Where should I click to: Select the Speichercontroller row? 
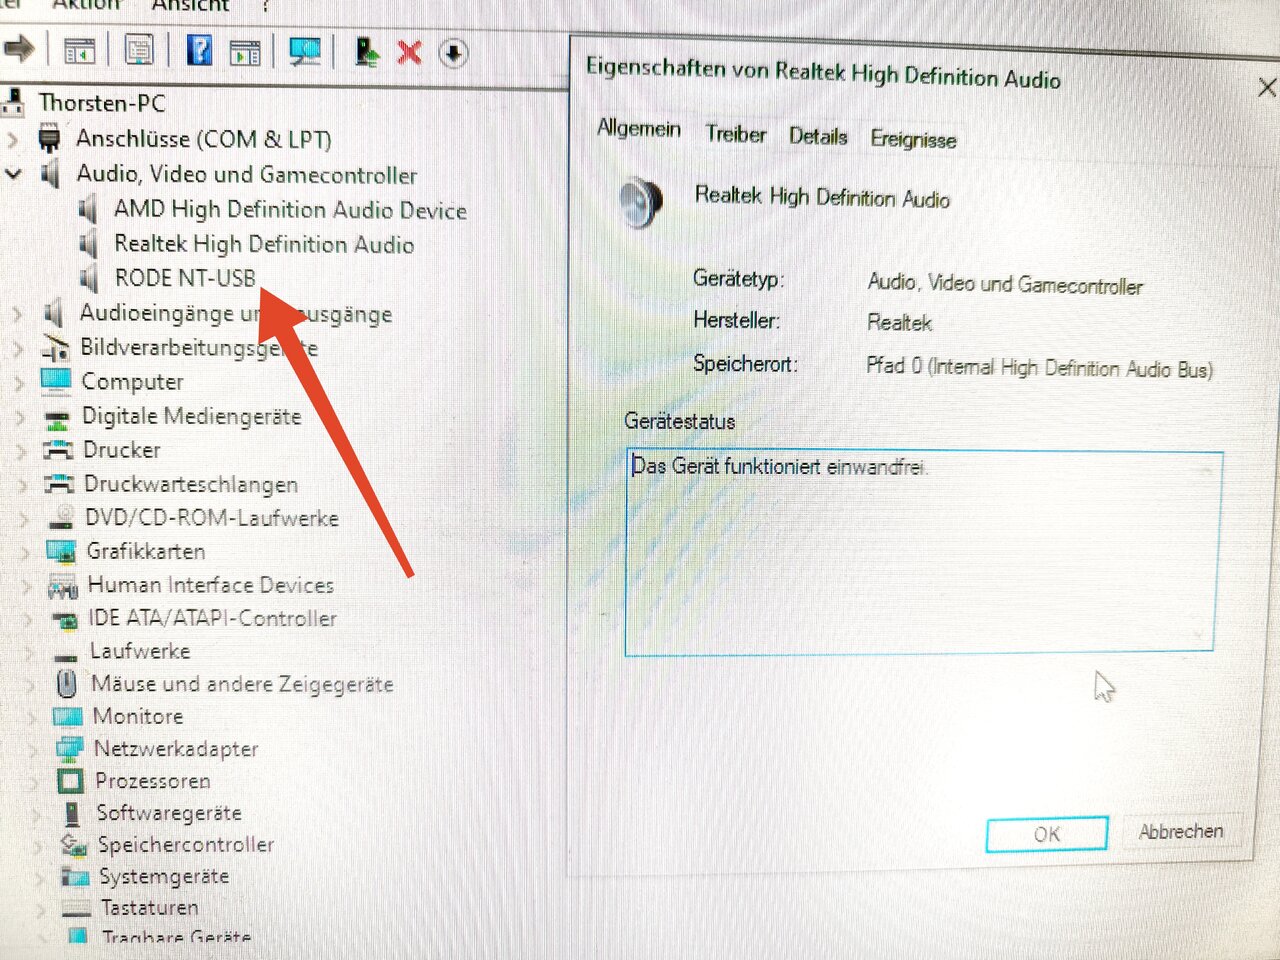[186, 844]
